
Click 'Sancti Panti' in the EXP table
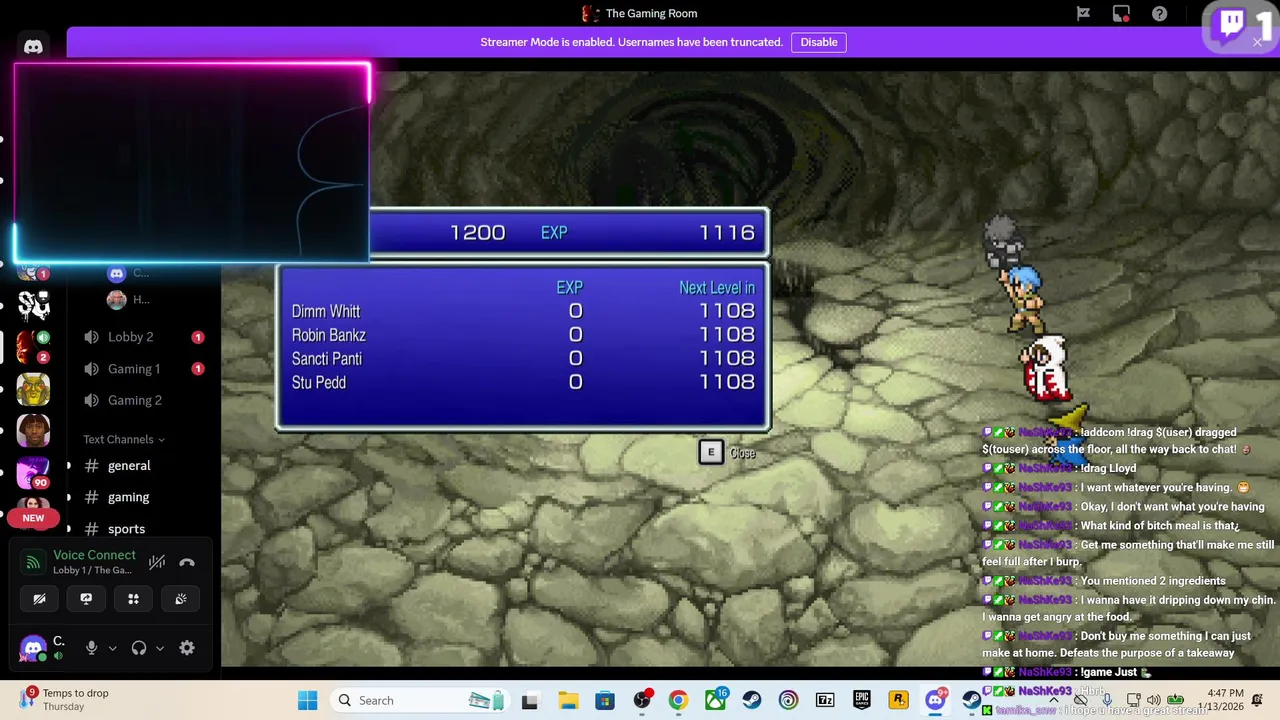tap(327, 359)
